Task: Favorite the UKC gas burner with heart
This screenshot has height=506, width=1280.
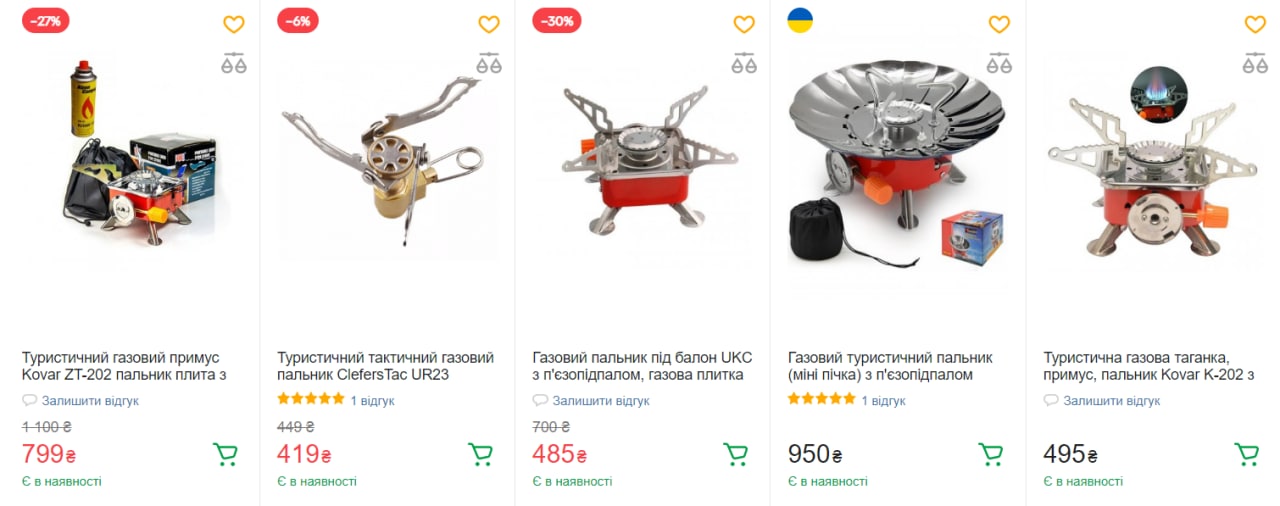Action: pos(744,24)
